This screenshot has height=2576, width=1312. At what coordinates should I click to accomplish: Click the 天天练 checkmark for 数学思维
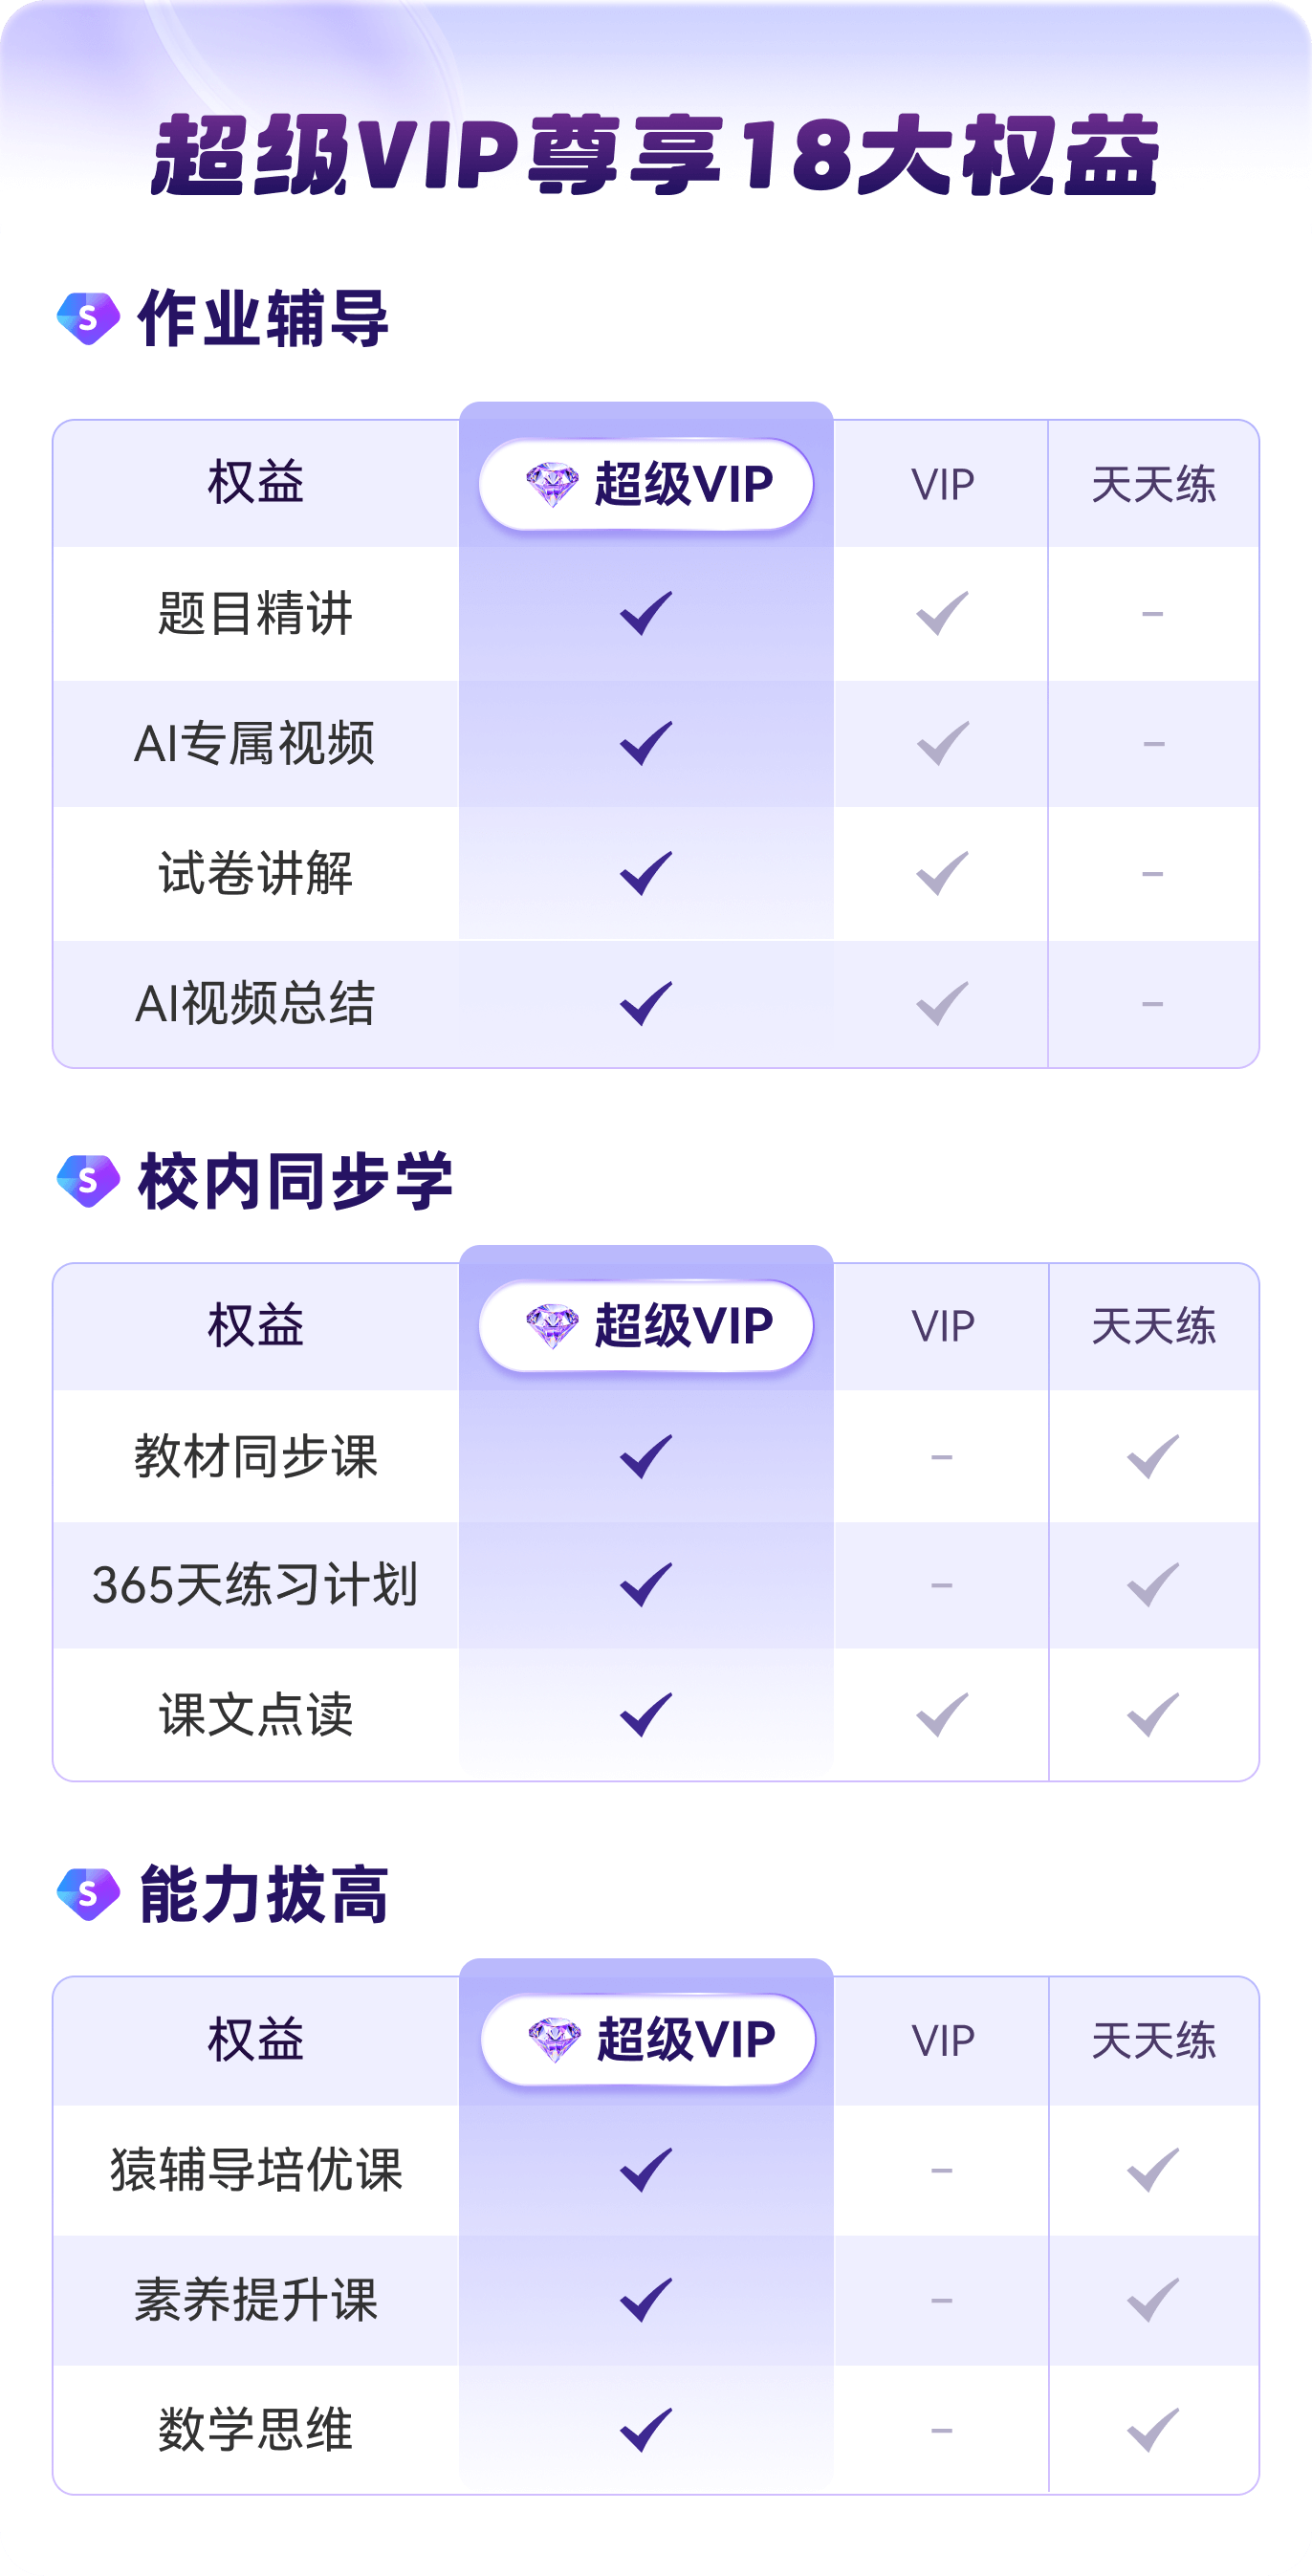coord(1153,2430)
